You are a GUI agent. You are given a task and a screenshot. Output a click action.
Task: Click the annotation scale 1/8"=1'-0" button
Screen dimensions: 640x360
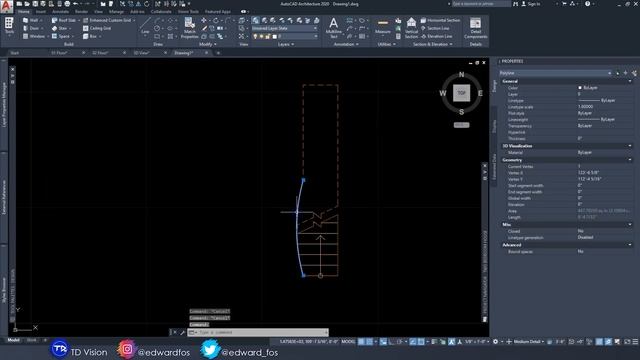pos(476,342)
